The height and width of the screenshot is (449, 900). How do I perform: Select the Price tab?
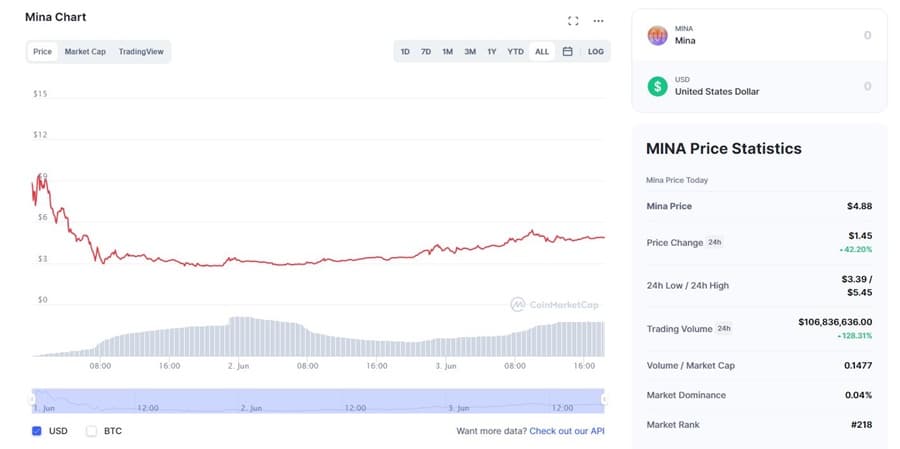point(42,51)
